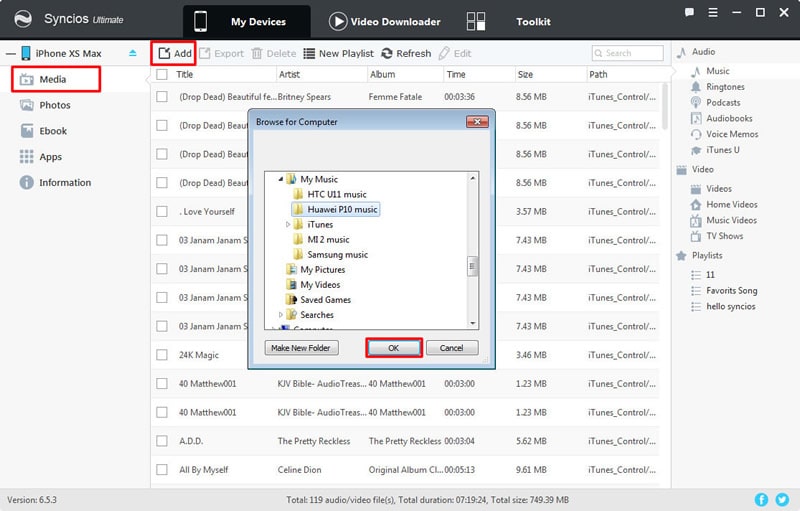The width and height of the screenshot is (800, 511).
Task: Check the Britney Spears Femme Fatale row
Action: 162,96
